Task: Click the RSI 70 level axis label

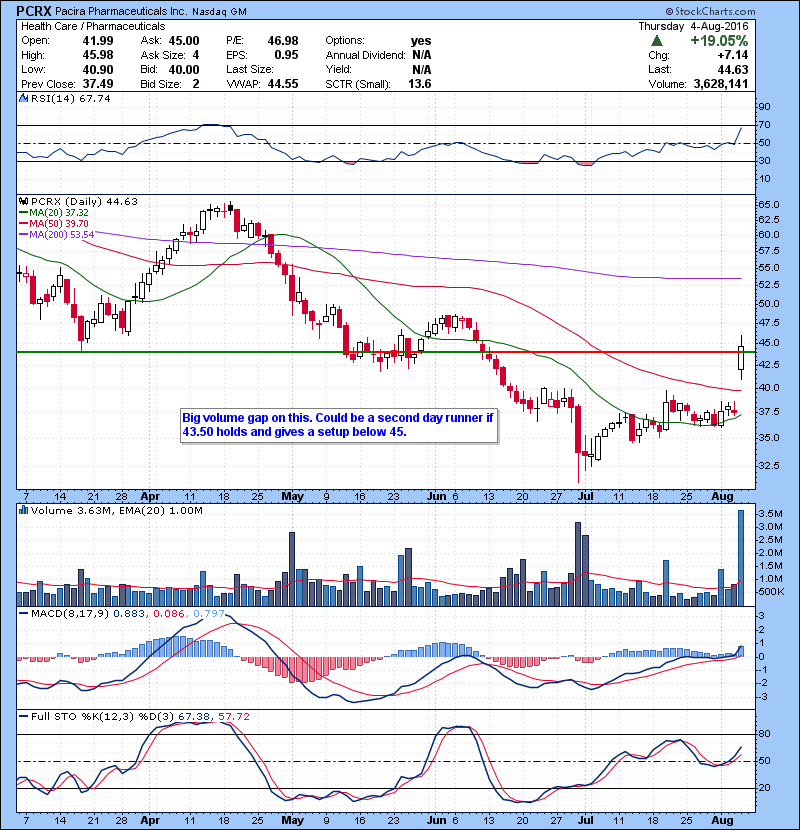Action: (765, 125)
